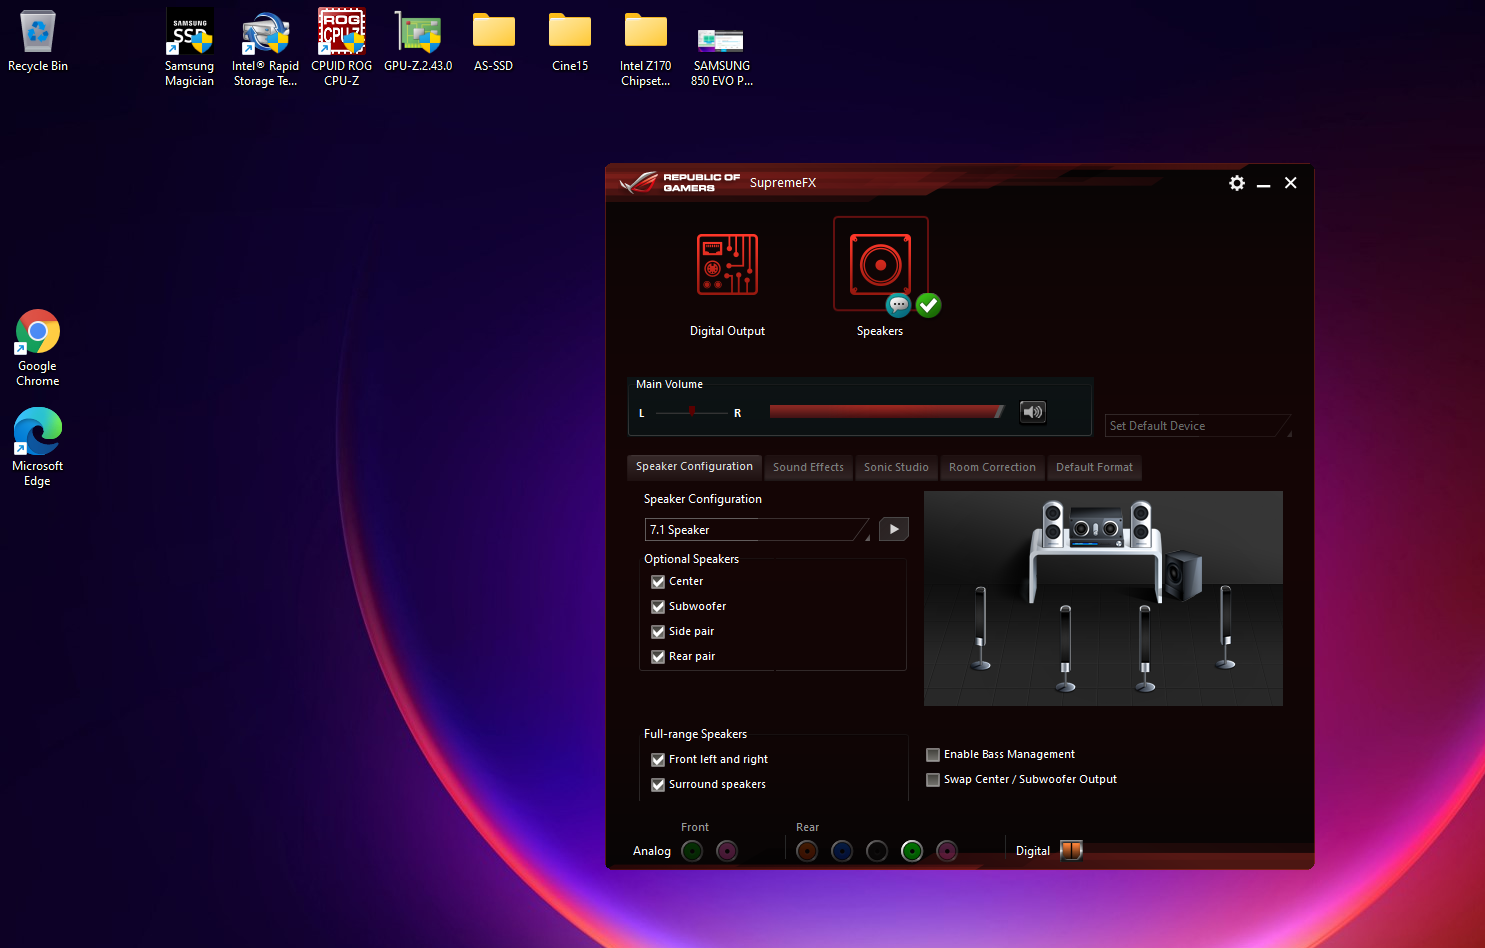1485x948 pixels.
Task: Select the Digital Output device icon
Action: click(x=727, y=265)
